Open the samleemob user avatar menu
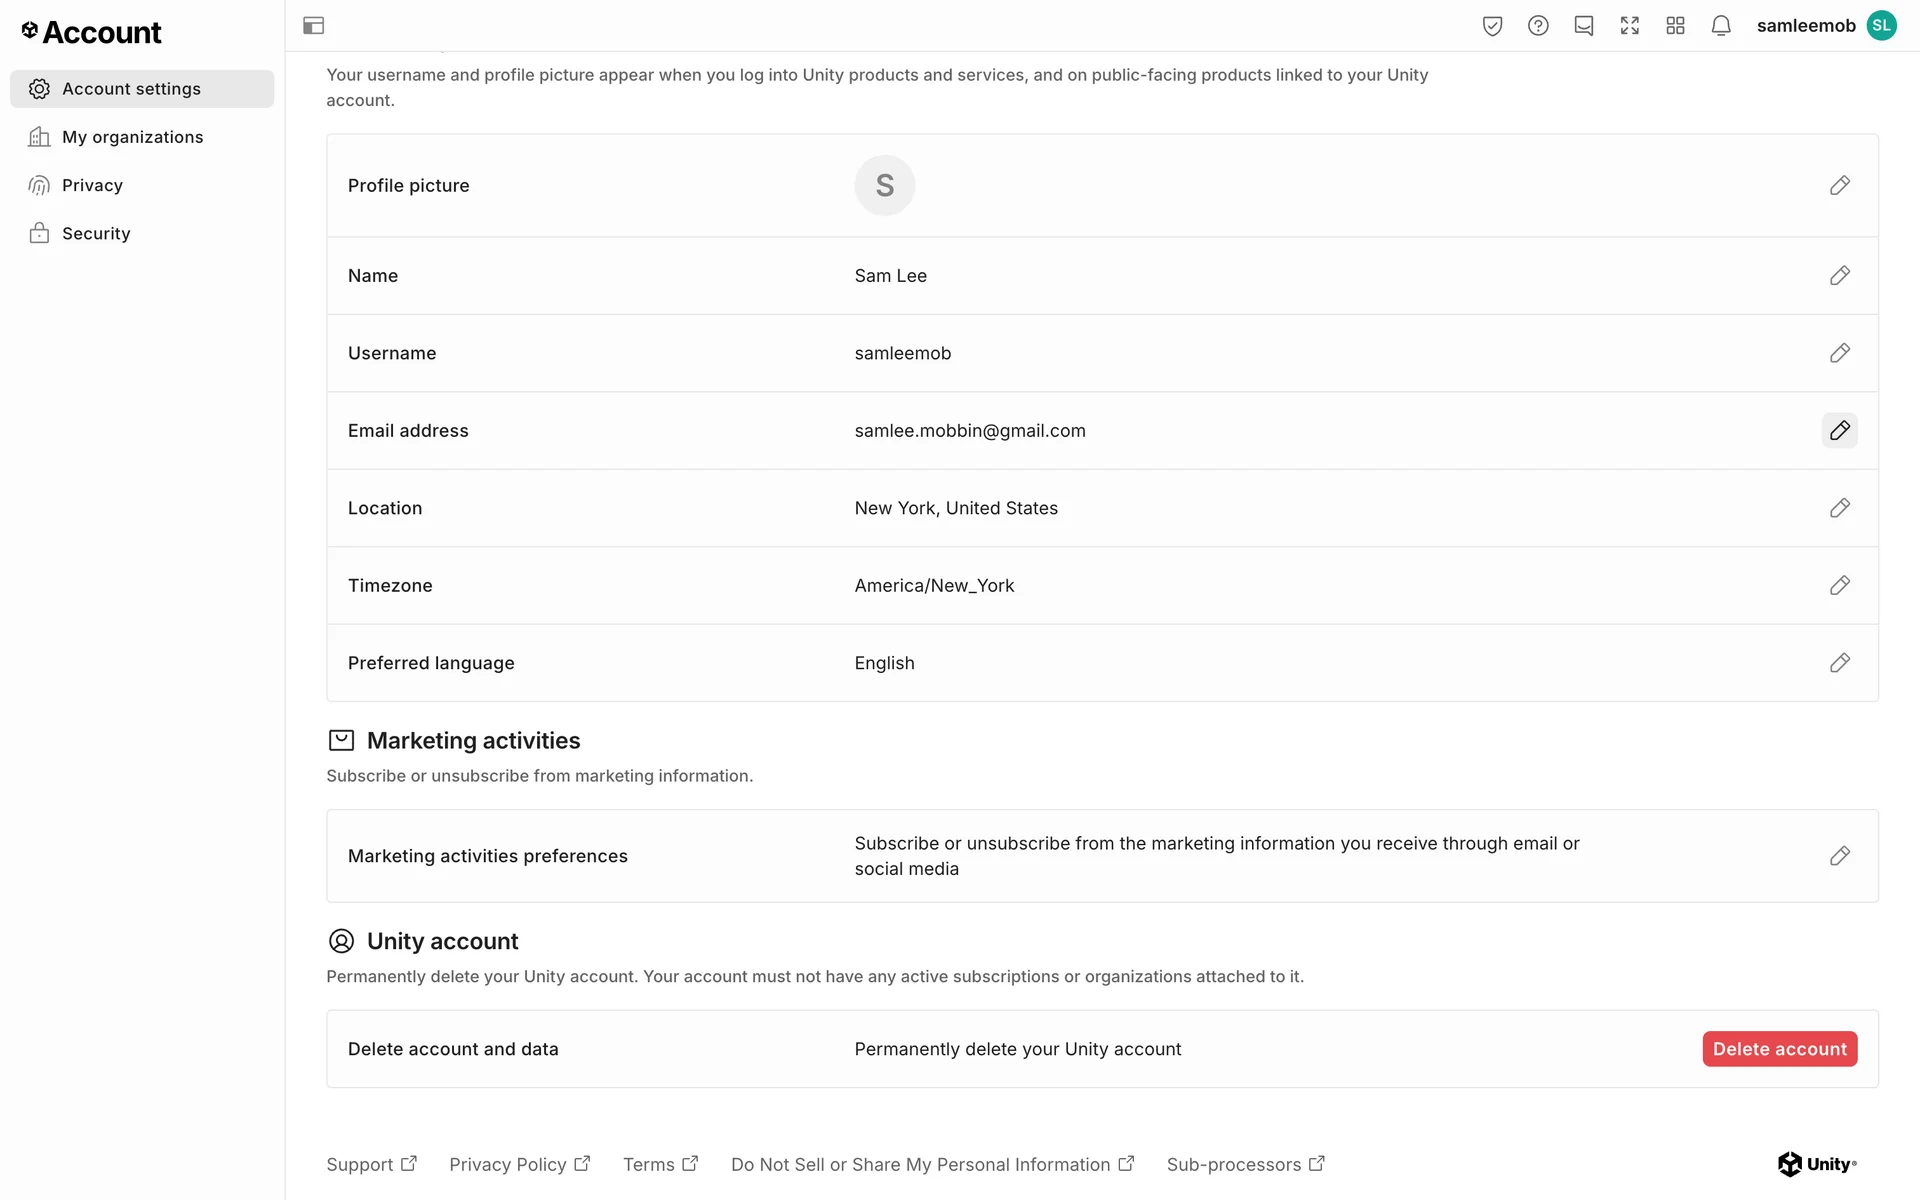This screenshot has width=1920, height=1200. point(1881,26)
